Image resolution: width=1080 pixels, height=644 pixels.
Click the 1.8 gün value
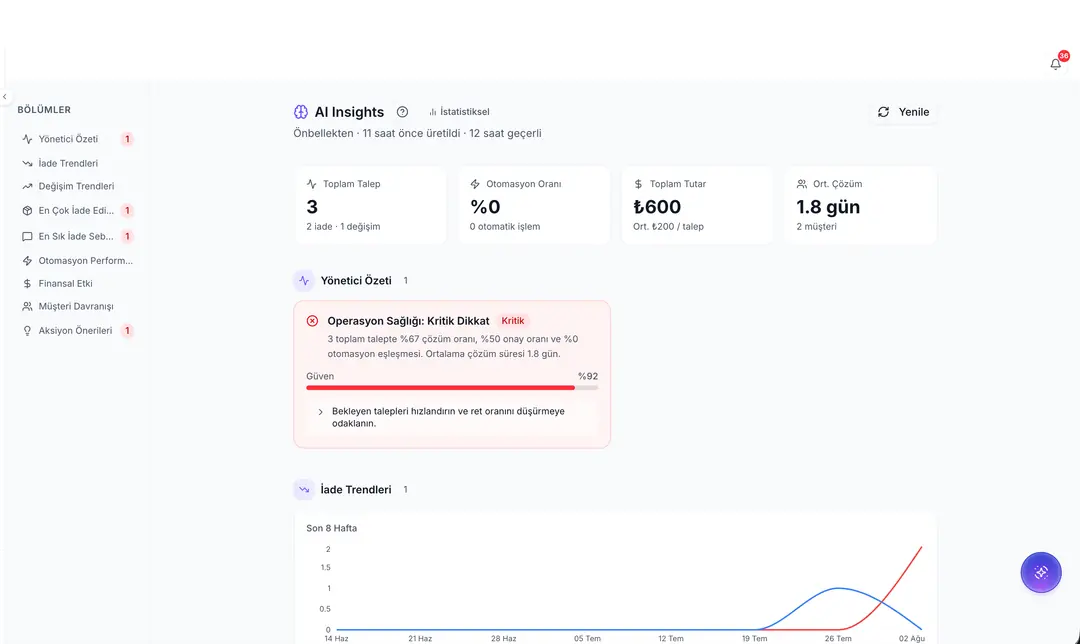click(x=828, y=207)
